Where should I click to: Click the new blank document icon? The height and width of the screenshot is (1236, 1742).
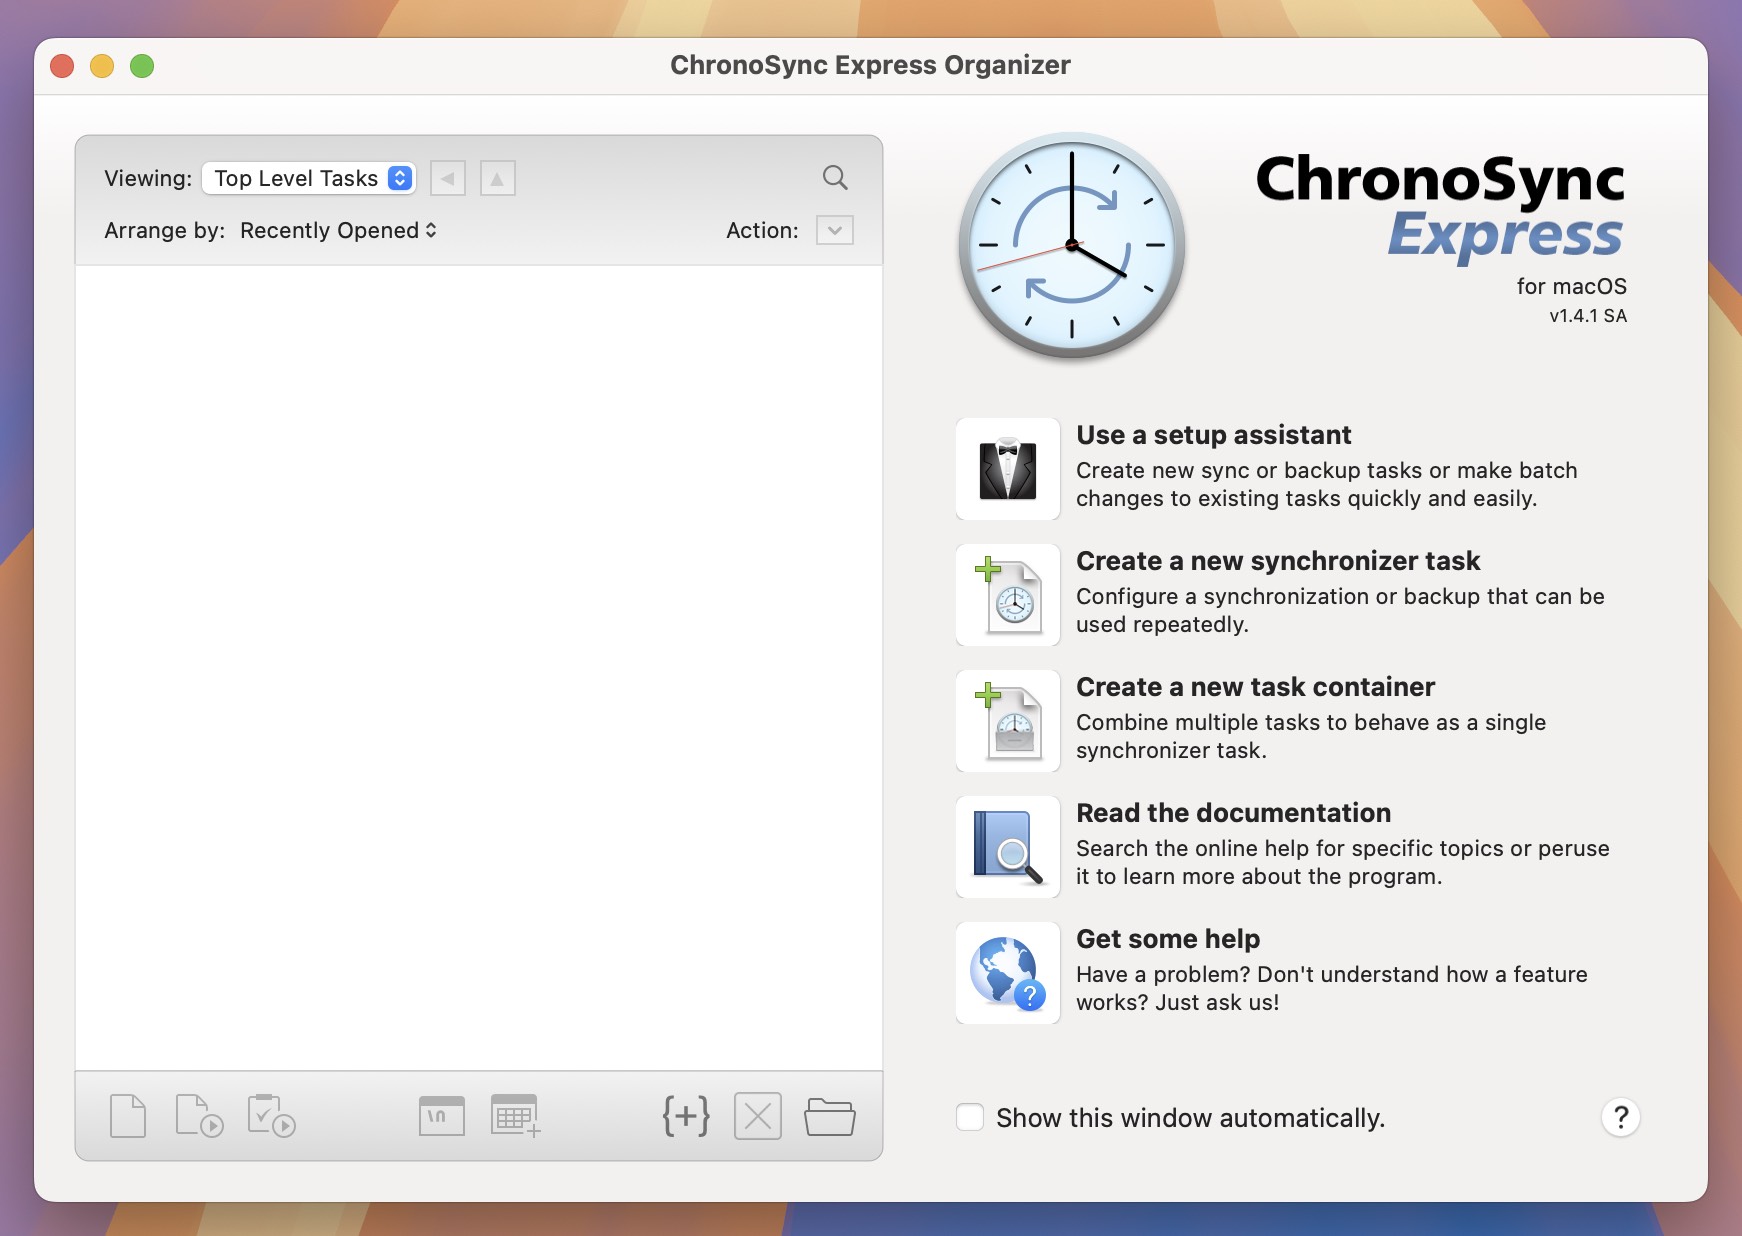click(x=126, y=1115)
